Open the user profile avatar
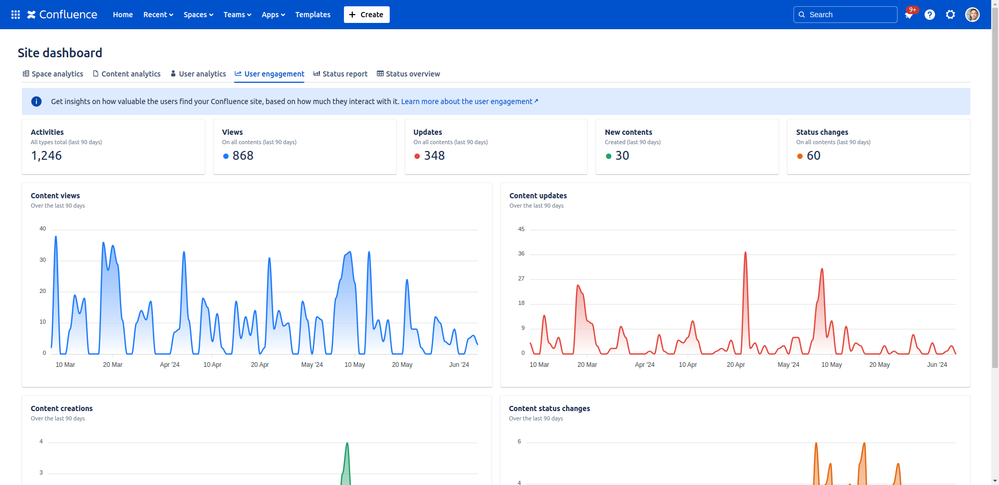The height and width of the screenshot is (485, 999). click(972, 15)
